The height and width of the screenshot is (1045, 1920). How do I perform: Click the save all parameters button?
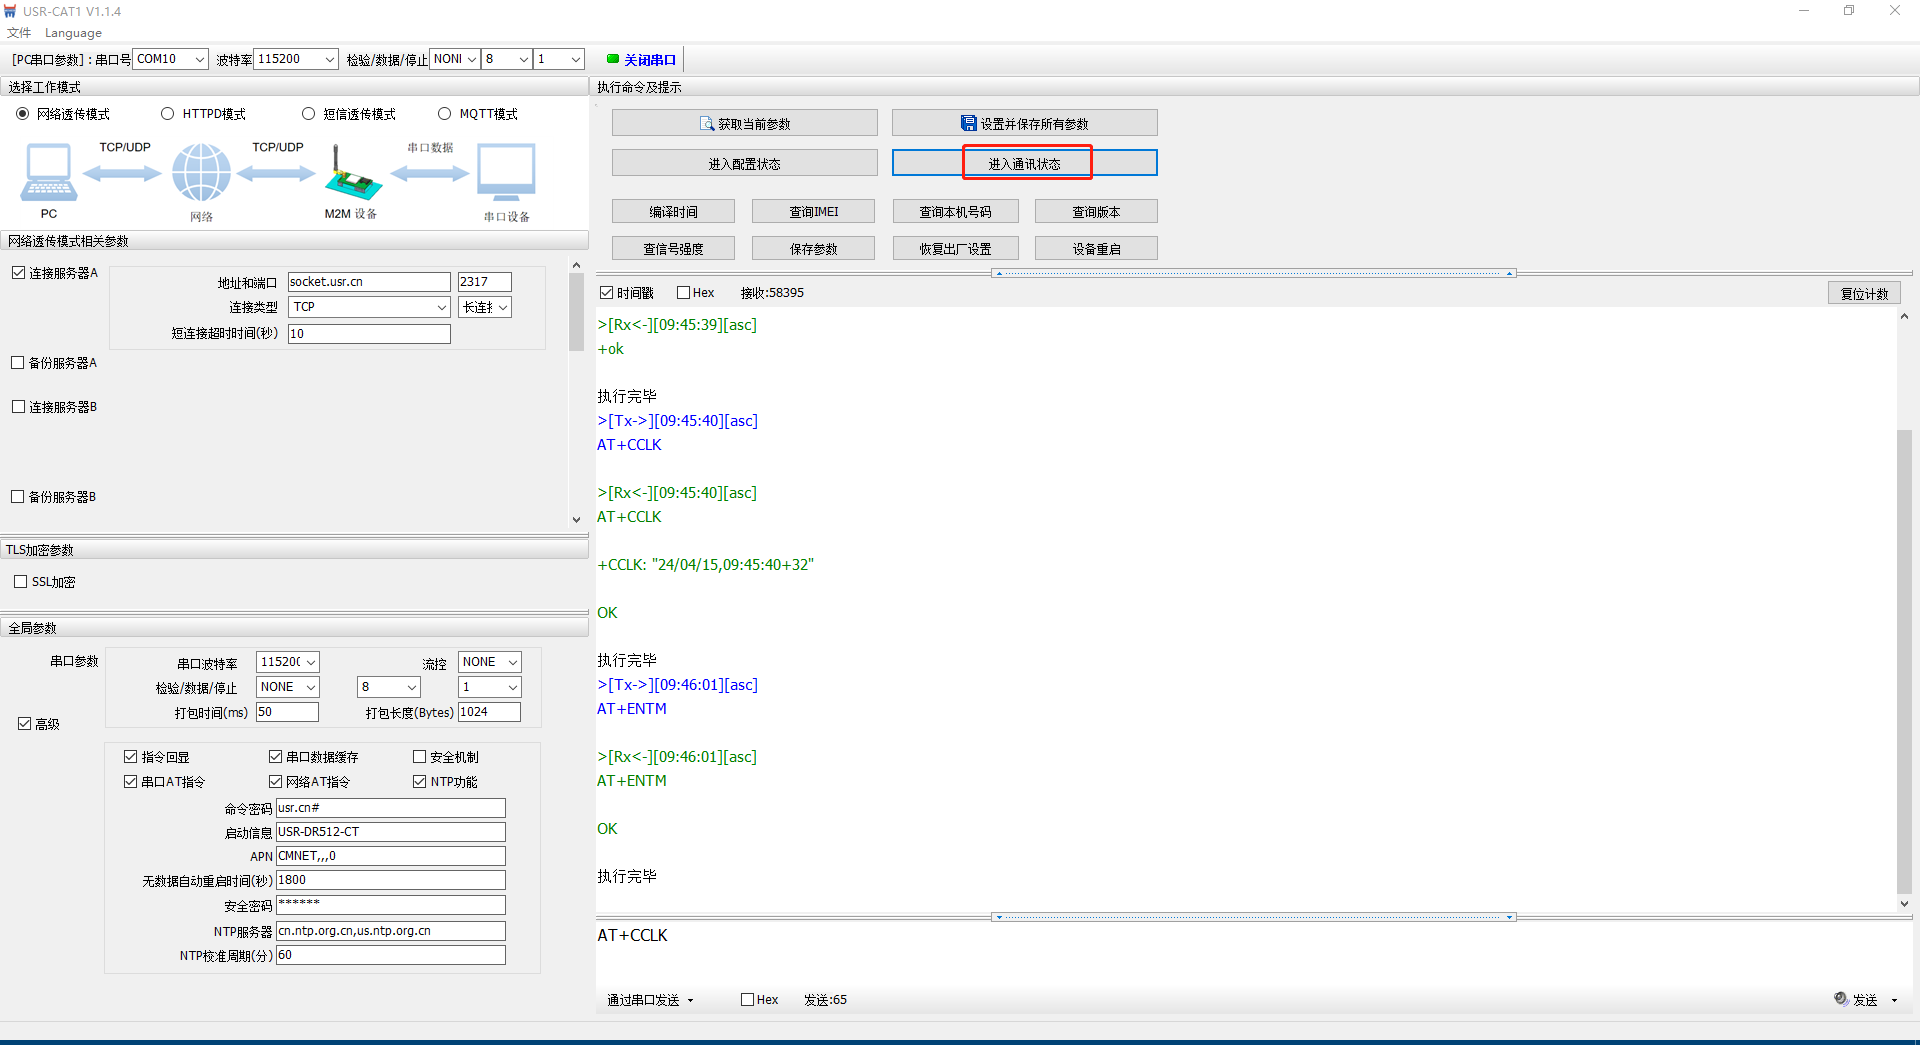(x=1024, y=124)
